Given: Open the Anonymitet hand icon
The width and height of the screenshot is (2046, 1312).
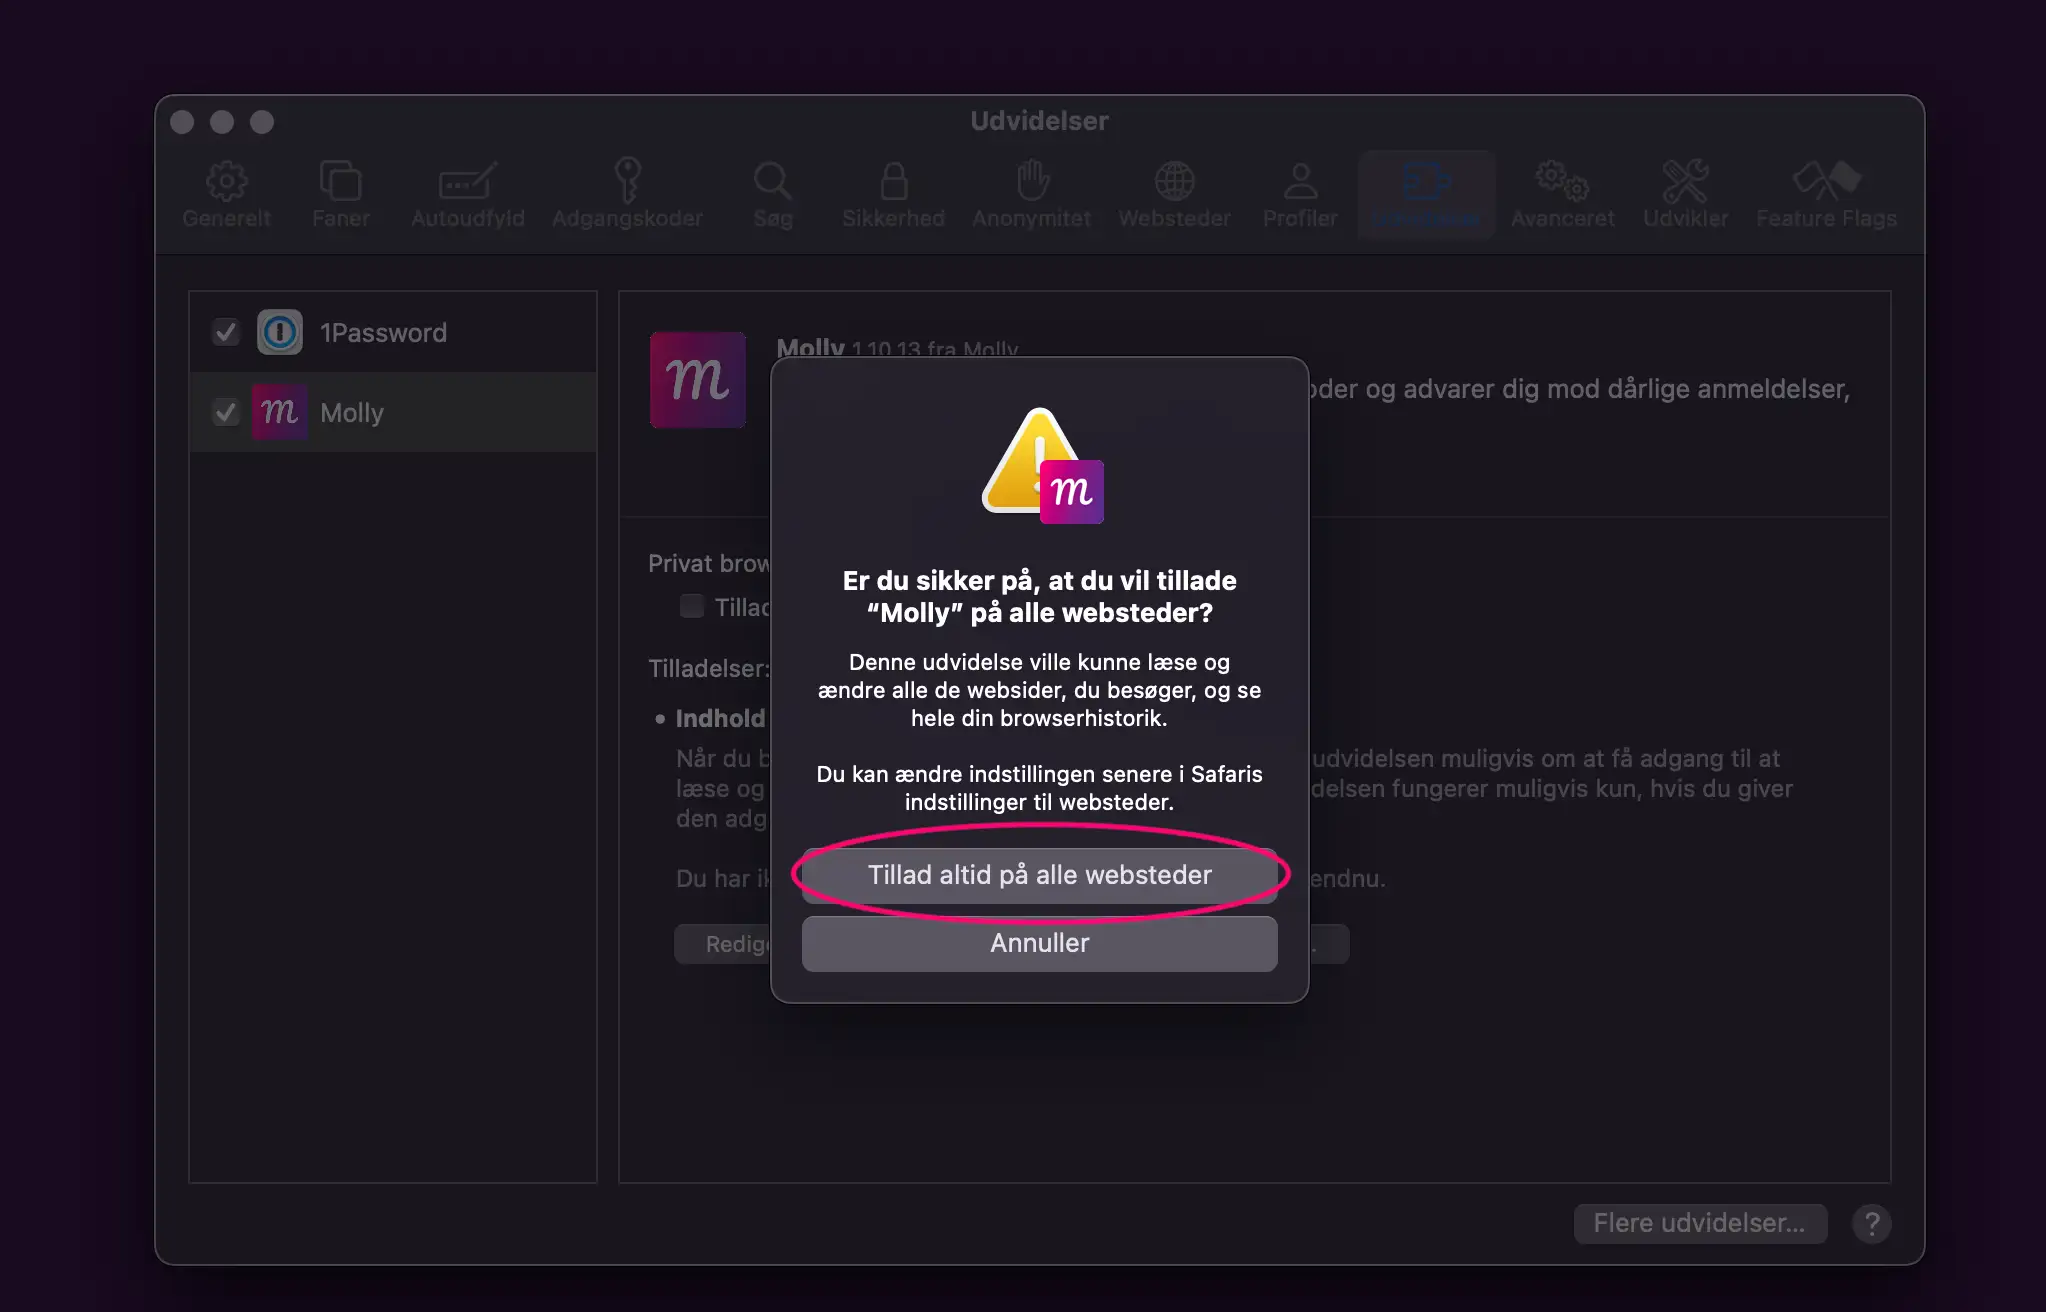Looking at the screenshot, I should click(x=1031, y=182).
